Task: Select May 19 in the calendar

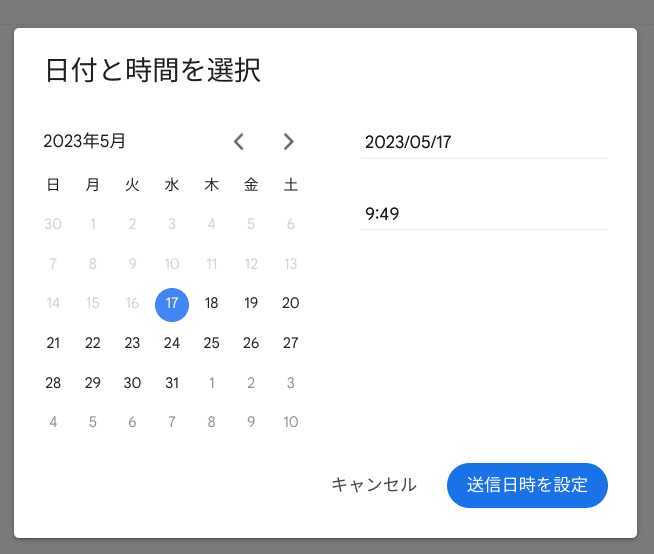Action: pyautogui.click(x=251, y=303)
